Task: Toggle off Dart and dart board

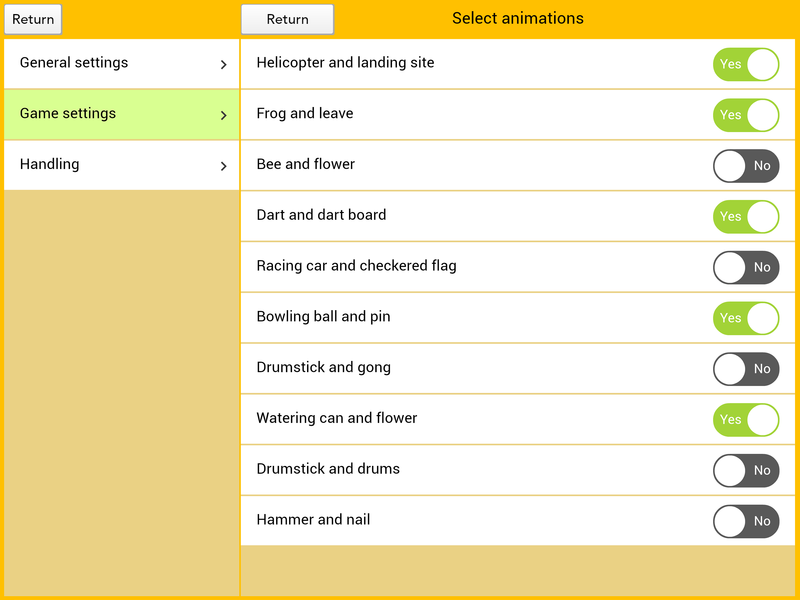Action: (x=746, y=217)
